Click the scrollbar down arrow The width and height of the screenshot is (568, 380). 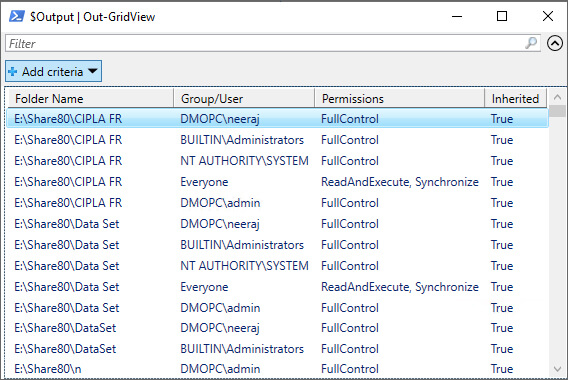pyautogui.click(x=557, y=369)
